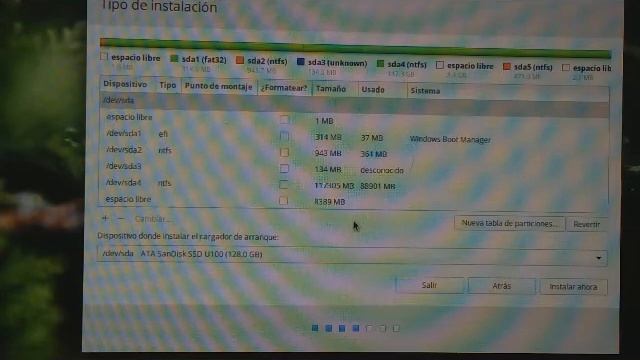
Task: Click the Tipo column header
Action: 168,85
